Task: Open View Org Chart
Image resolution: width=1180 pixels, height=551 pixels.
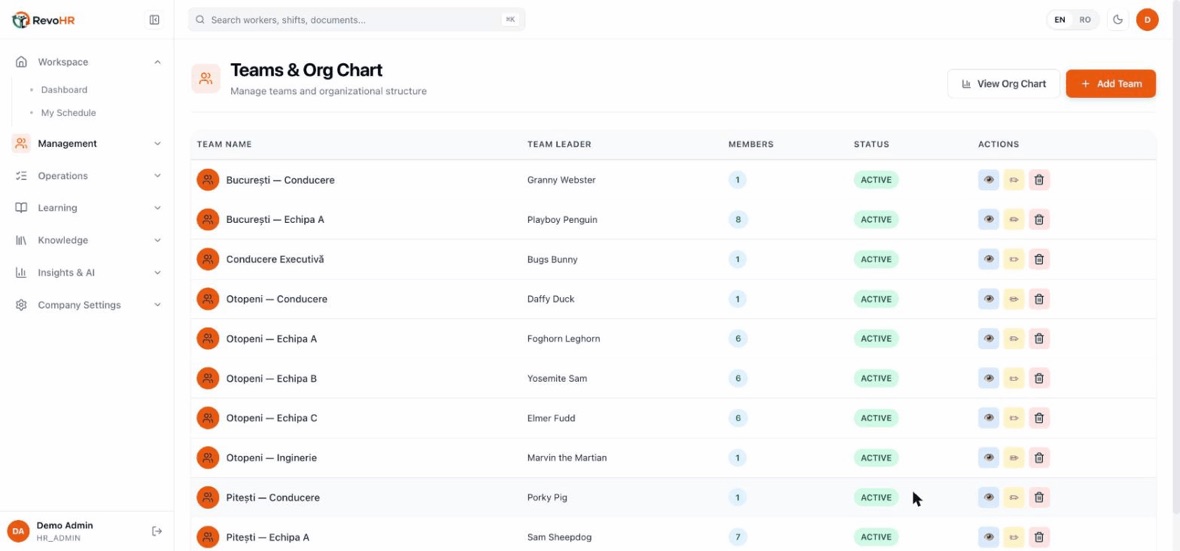Action: (1004, 84)
